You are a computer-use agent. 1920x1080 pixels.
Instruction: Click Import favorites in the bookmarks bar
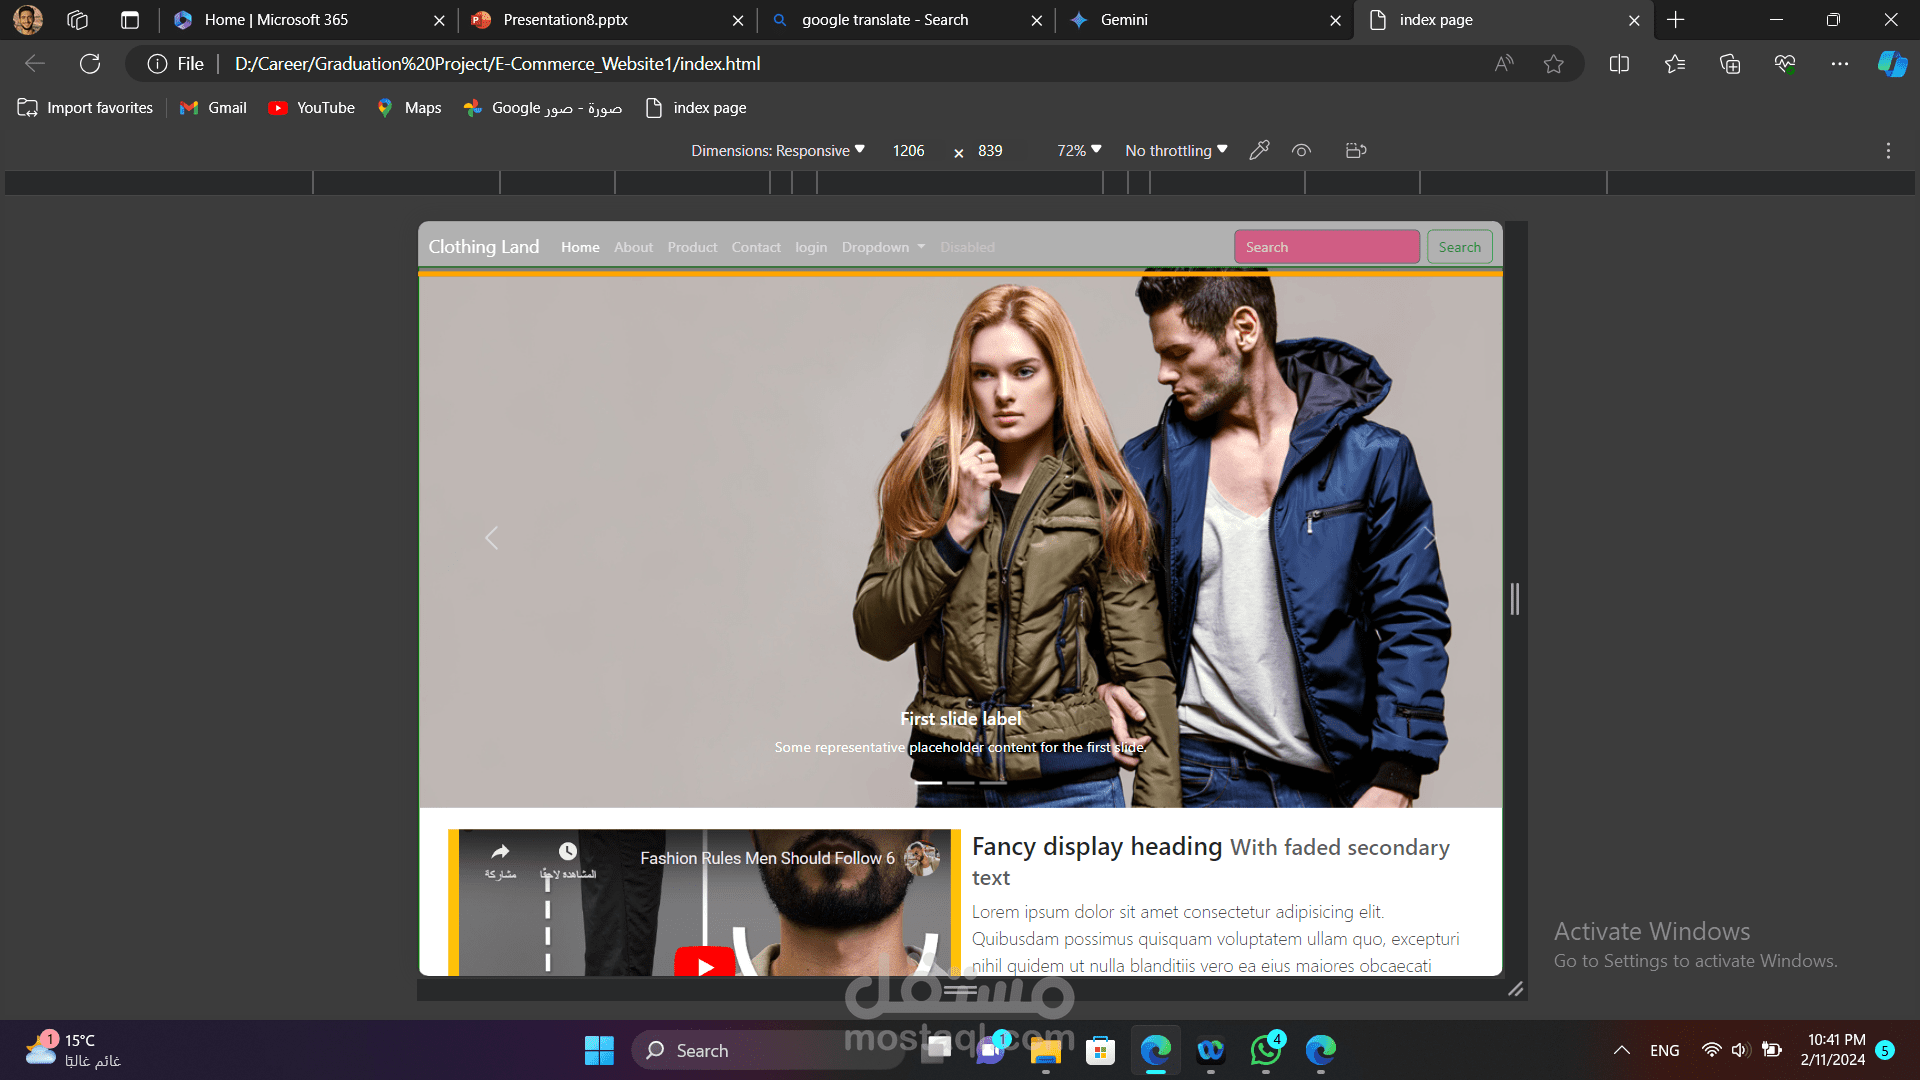tap(85, 108)
